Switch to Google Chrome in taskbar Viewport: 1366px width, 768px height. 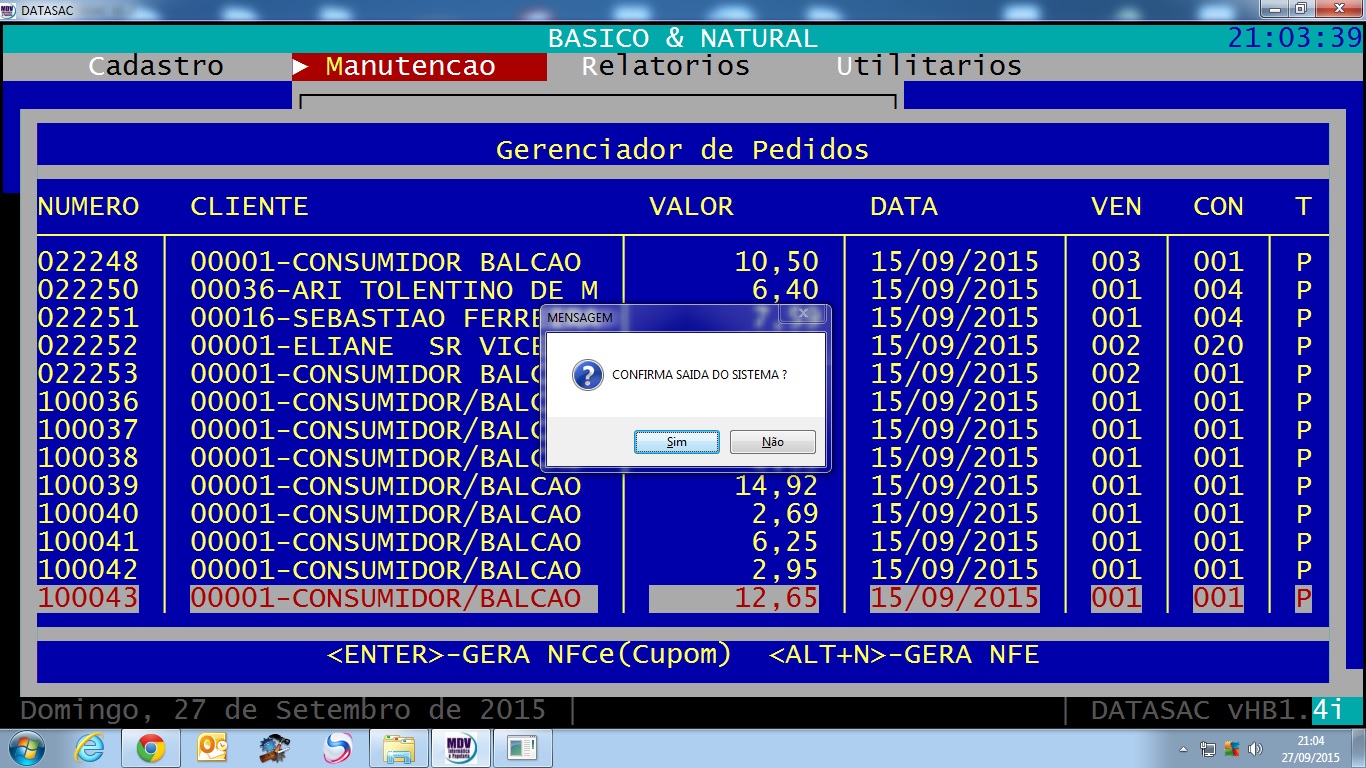click(x=151, y=748)
